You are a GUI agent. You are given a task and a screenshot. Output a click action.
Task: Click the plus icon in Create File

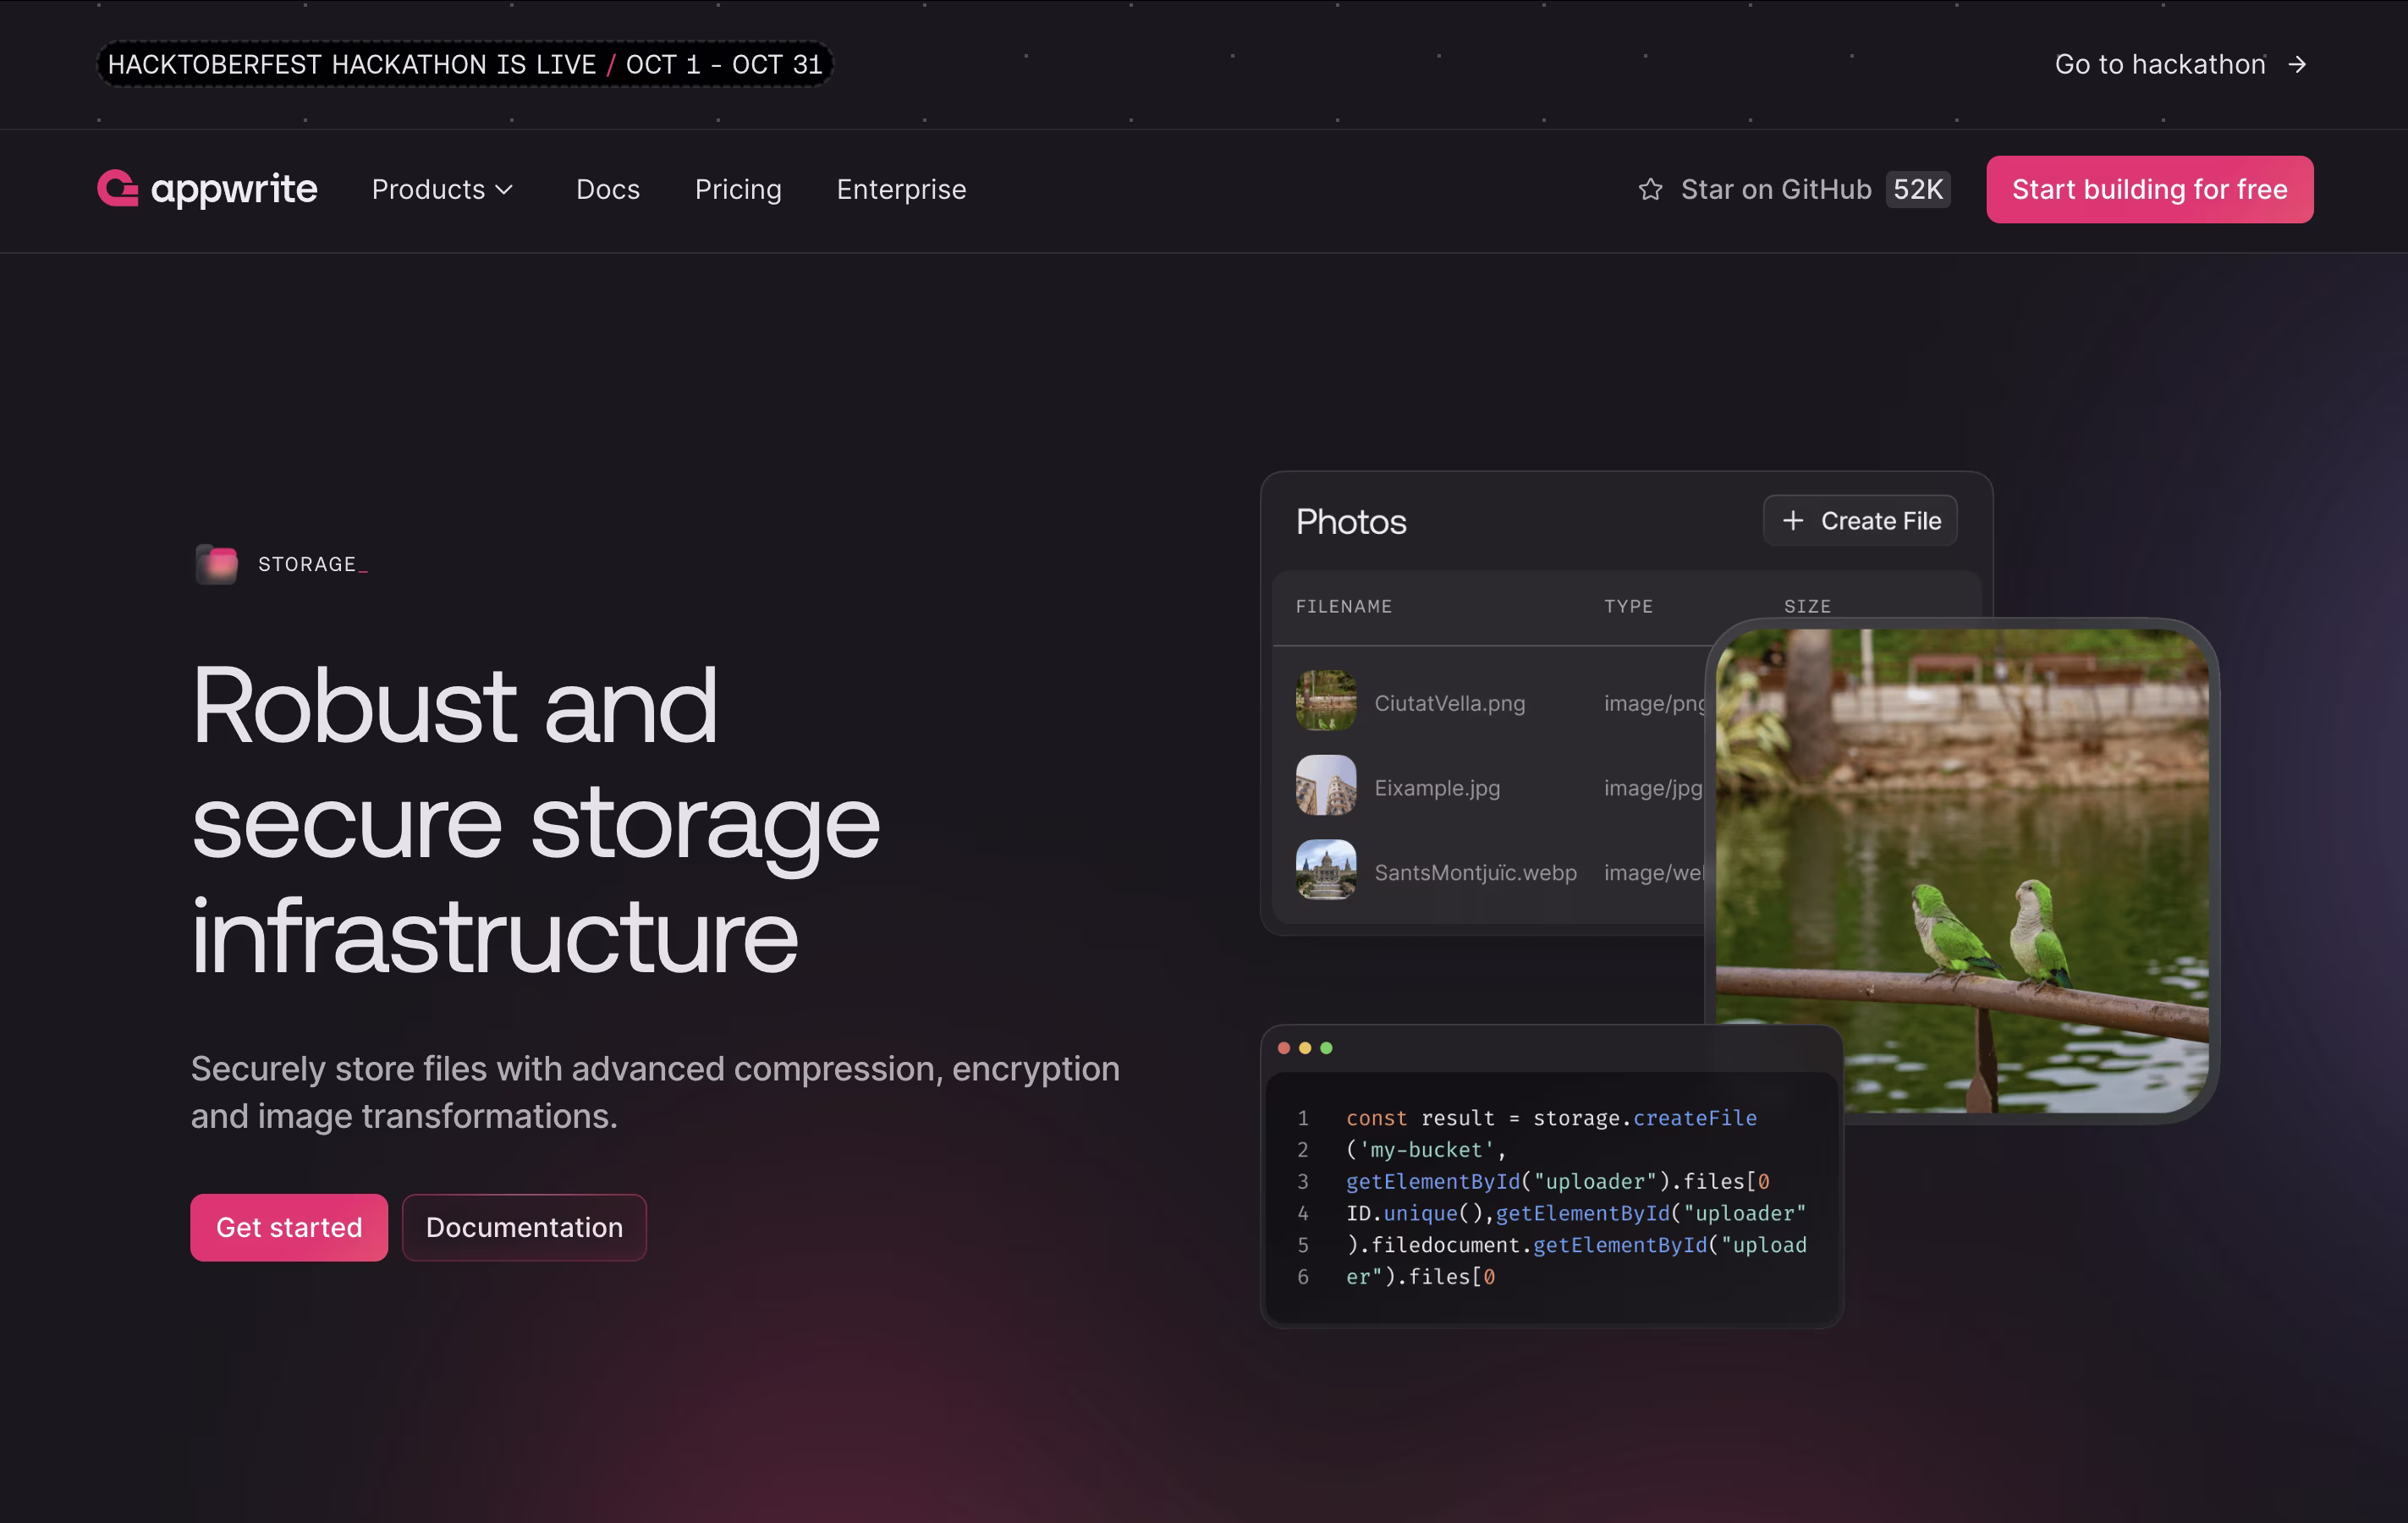coord(1793,520)
